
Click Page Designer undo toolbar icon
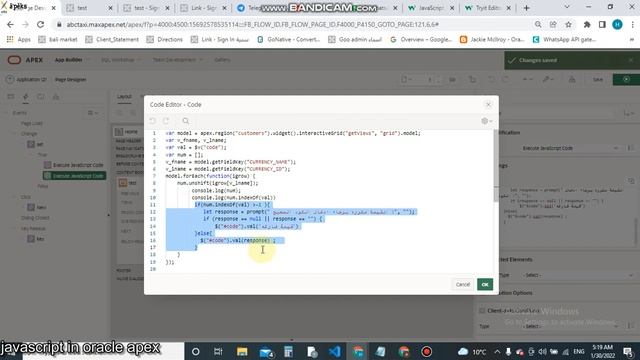click(x=491, y=80)
